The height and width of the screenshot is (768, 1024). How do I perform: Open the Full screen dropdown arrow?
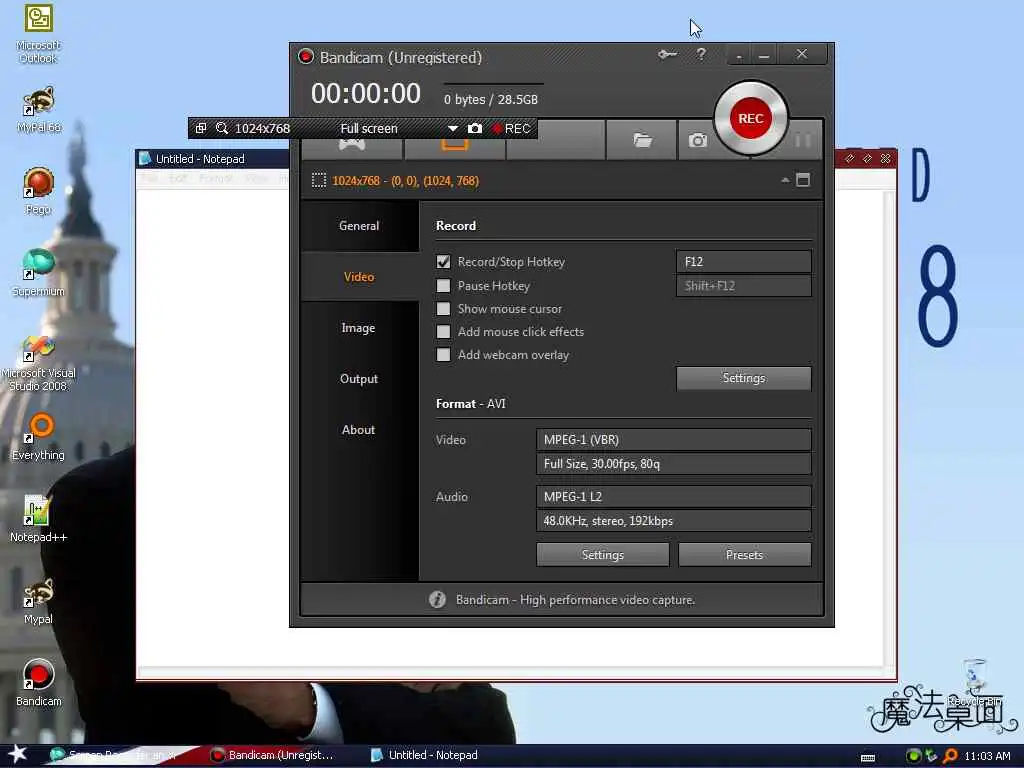point(452,129)
